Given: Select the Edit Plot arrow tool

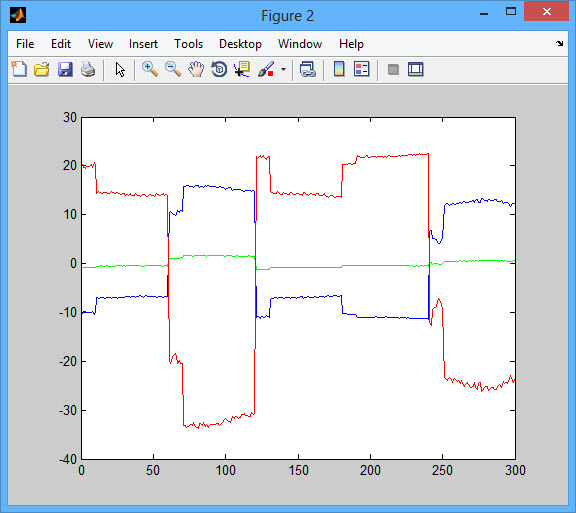Looking at the screenshot, I should (120, 69).
